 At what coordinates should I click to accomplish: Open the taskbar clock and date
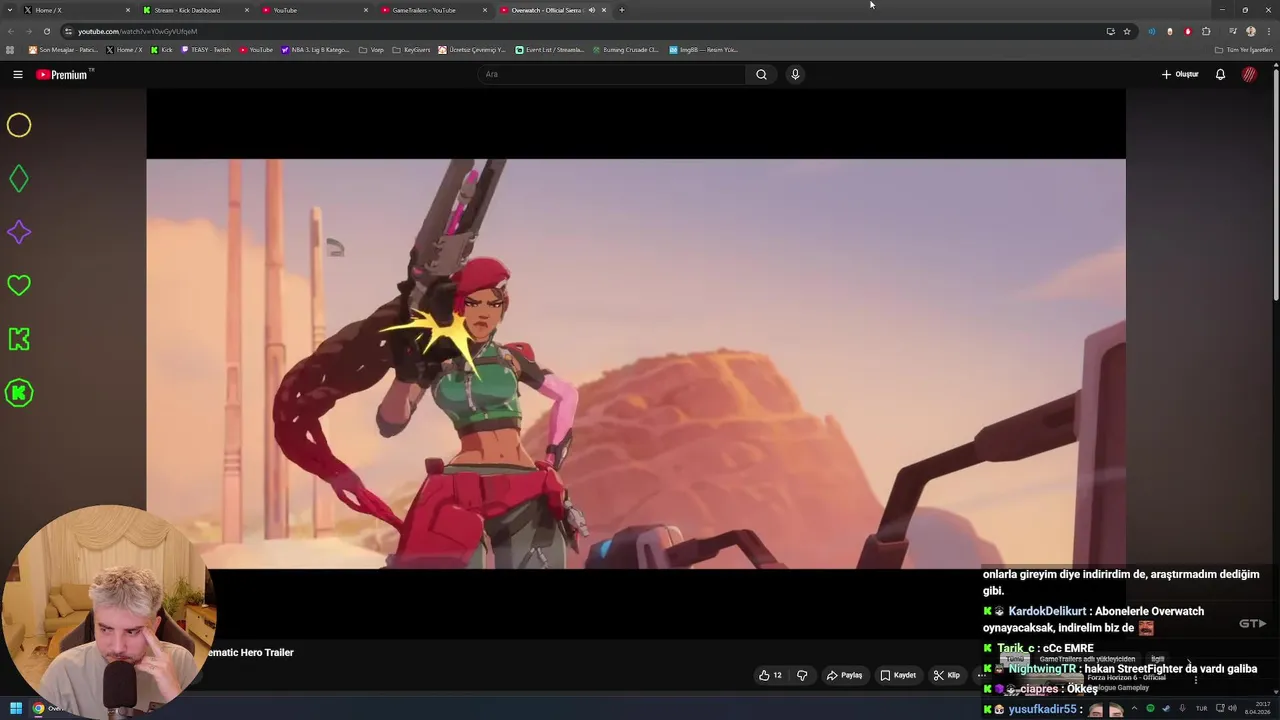1257,708
